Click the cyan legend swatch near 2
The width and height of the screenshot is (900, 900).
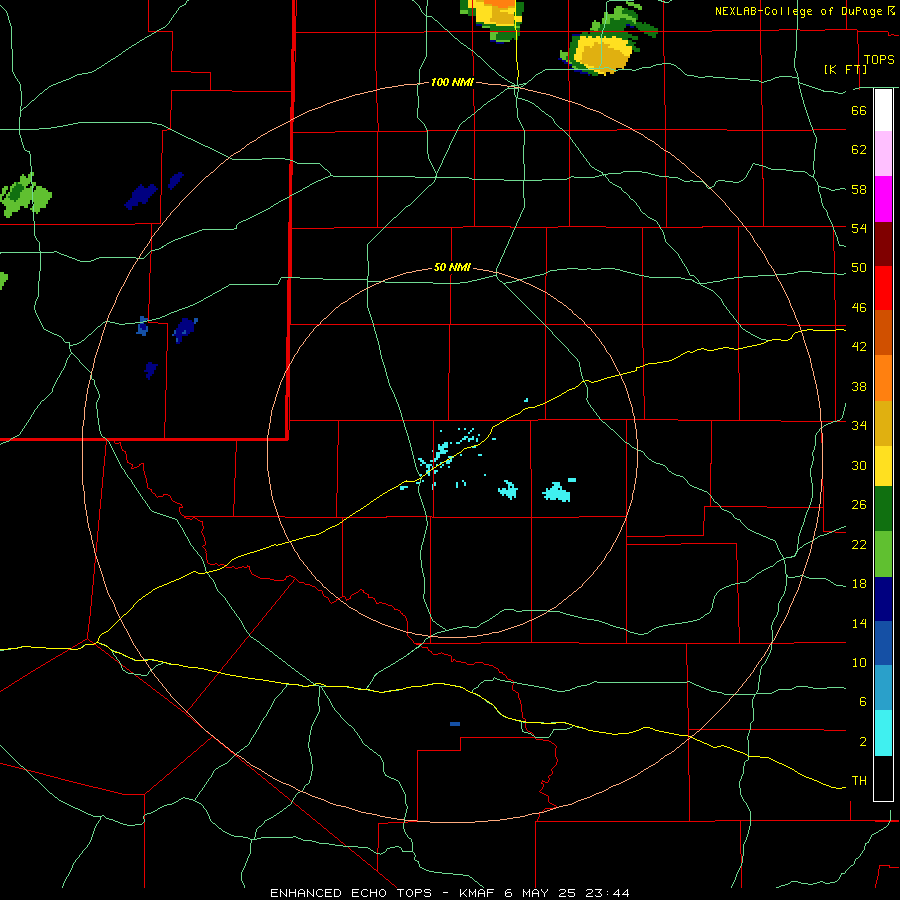click(x=883, y=733)
